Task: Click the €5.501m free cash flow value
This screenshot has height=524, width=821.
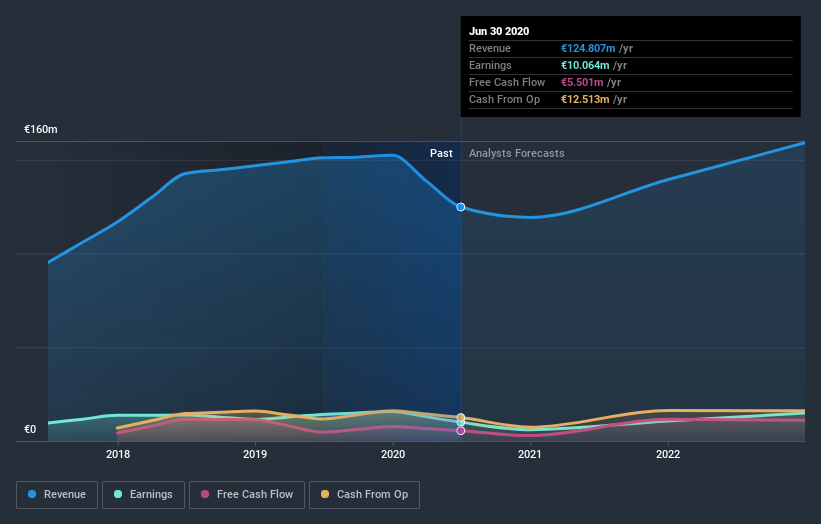Action: tap(582, 82)
